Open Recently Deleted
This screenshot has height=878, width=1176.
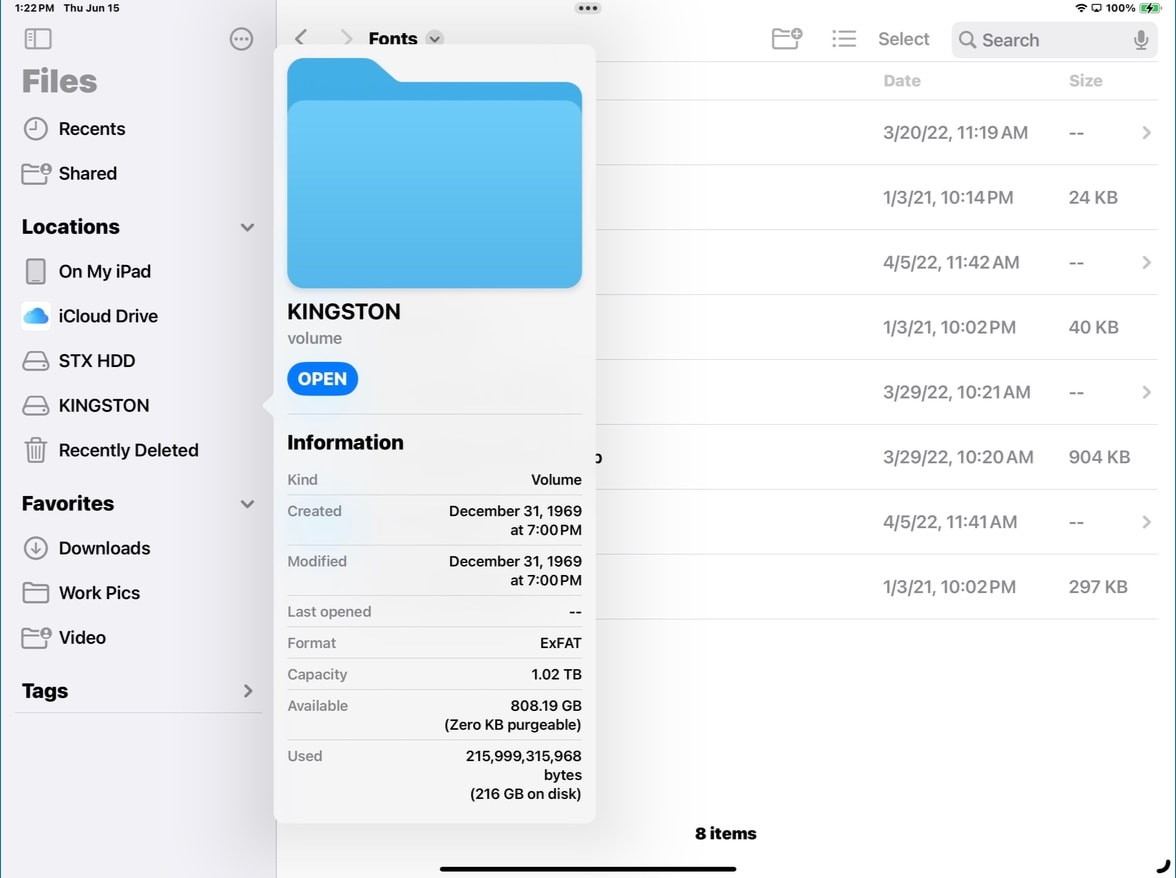coord(138,450)
